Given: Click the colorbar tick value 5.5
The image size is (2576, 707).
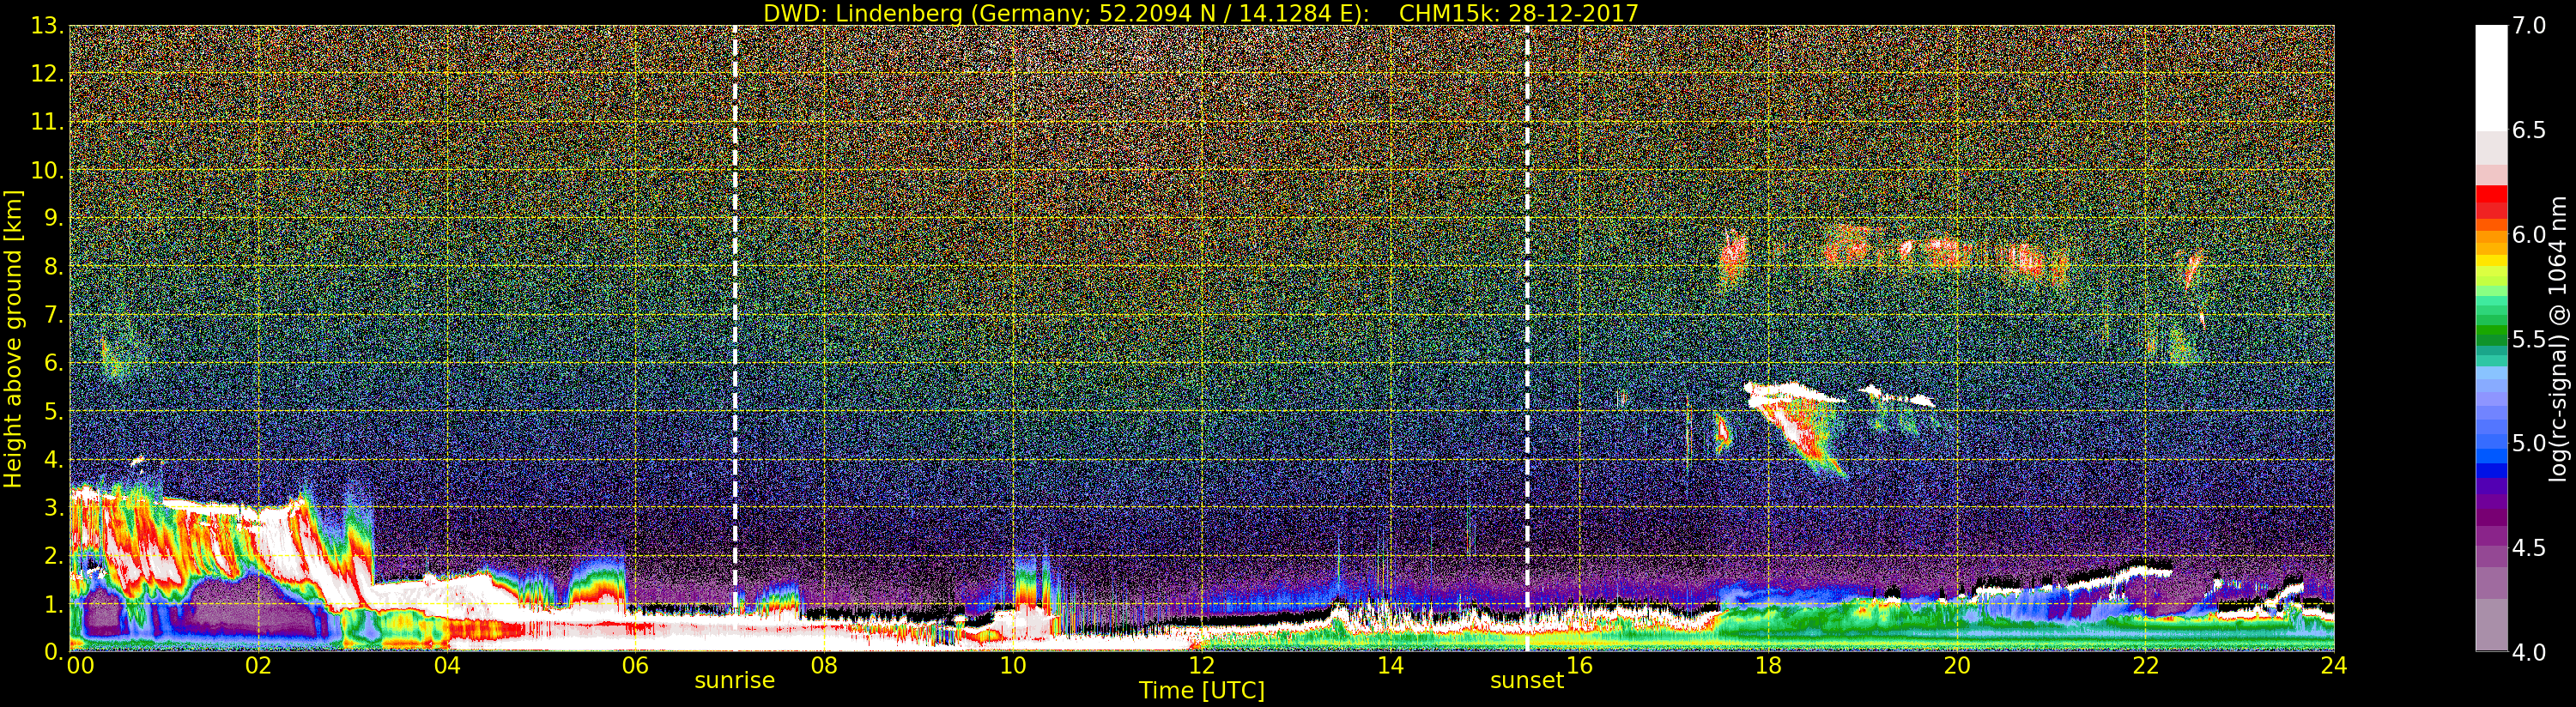Looking at the screenshot, I should [x=2529, y=339].
